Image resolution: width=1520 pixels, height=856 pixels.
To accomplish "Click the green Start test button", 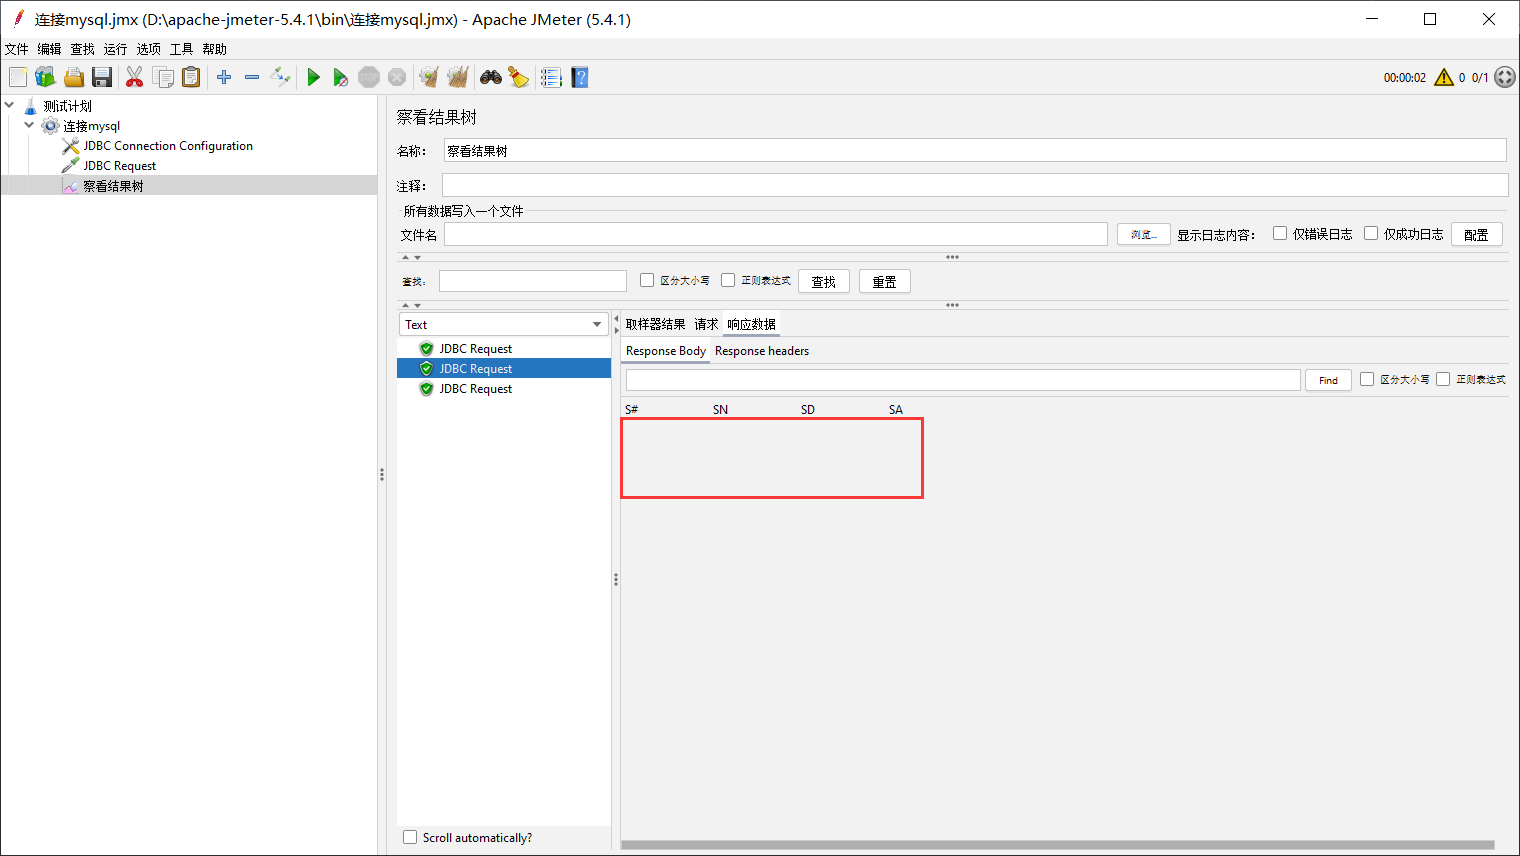I will 313,77.
